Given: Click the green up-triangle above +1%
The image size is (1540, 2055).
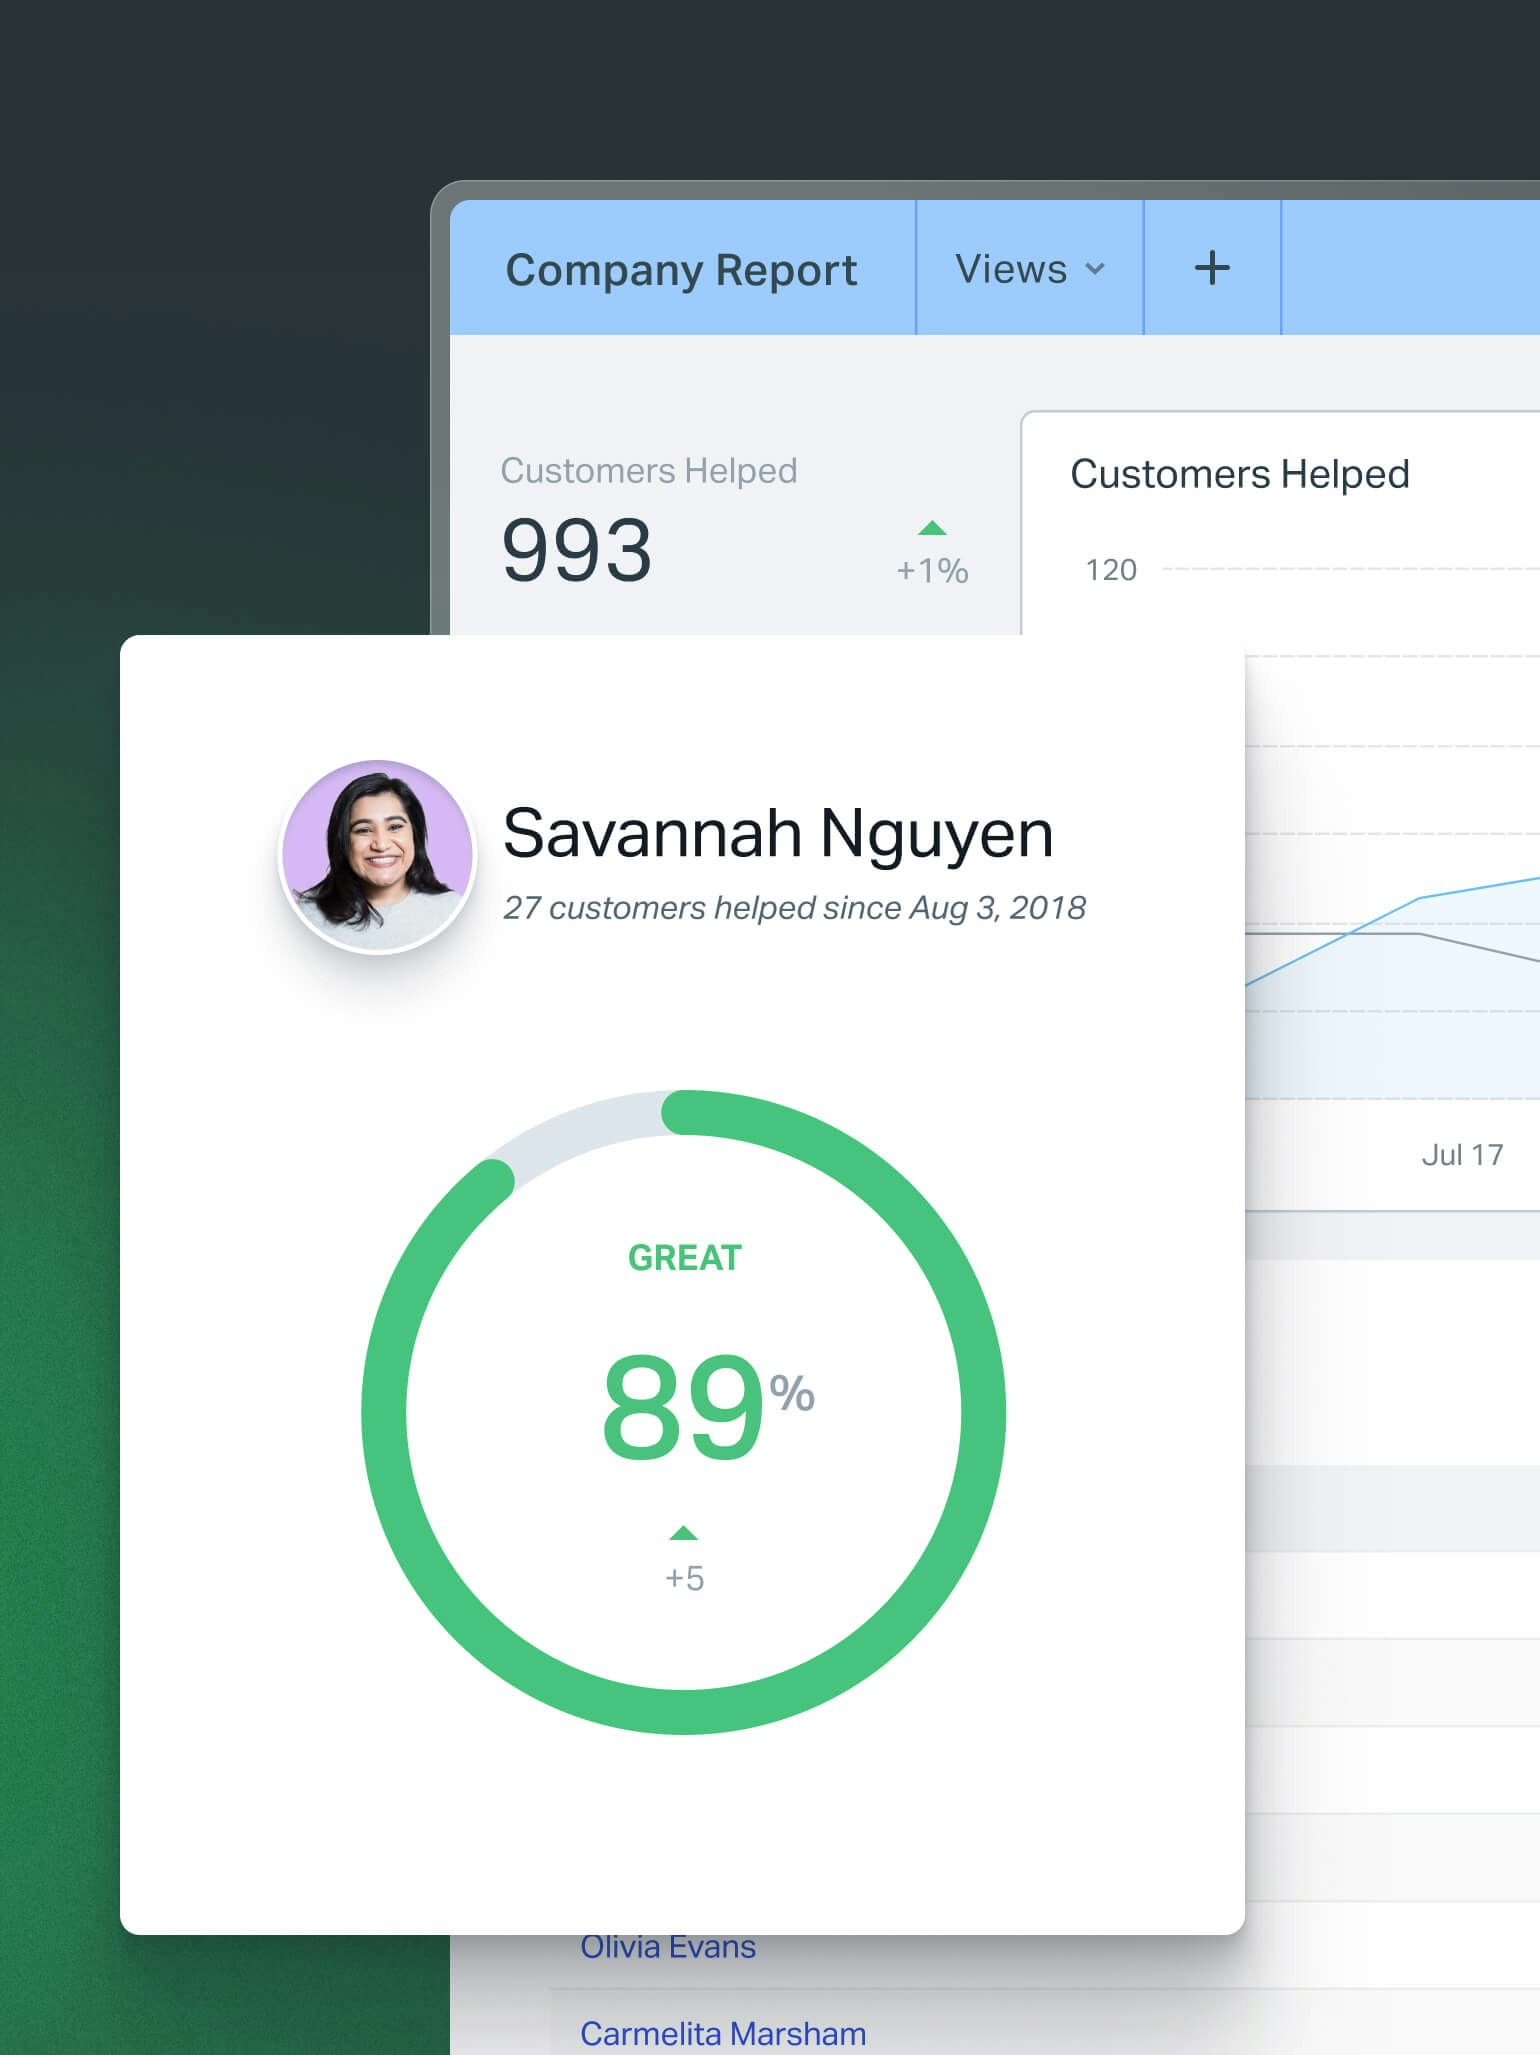Looking at the screenshot, I should click(x=932, y=528).
